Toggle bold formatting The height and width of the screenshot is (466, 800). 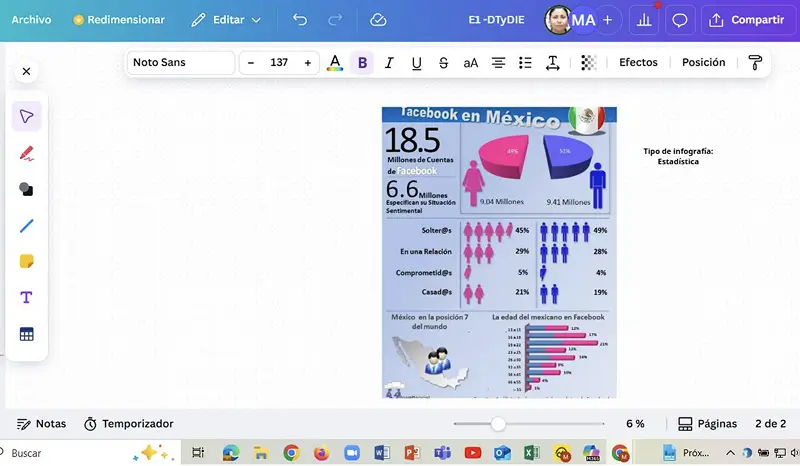click(x=362, y=62)
